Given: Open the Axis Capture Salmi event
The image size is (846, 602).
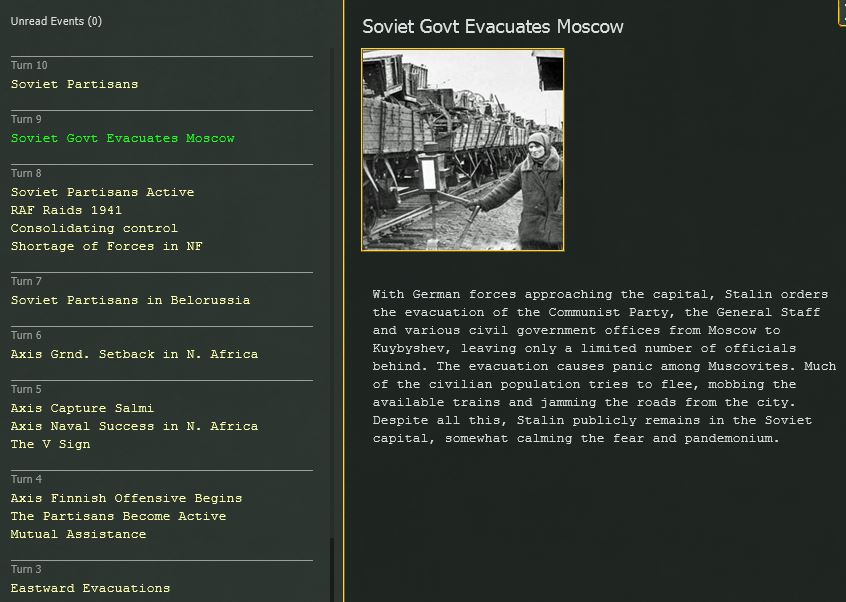Looking at the screenshot, I should pos(82,408).
